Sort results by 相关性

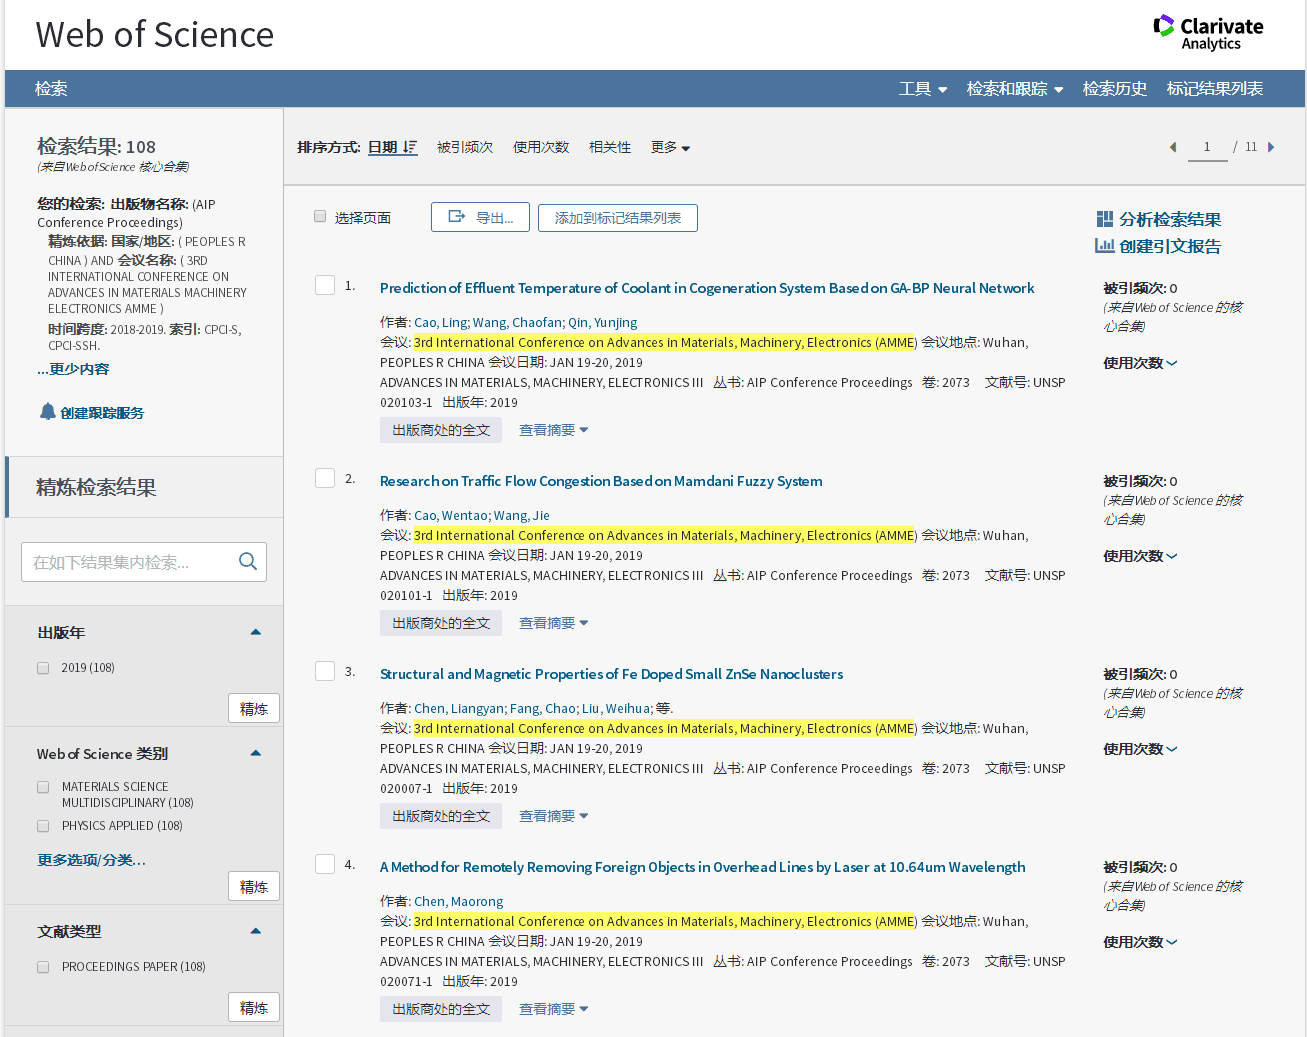click(610, 147)
